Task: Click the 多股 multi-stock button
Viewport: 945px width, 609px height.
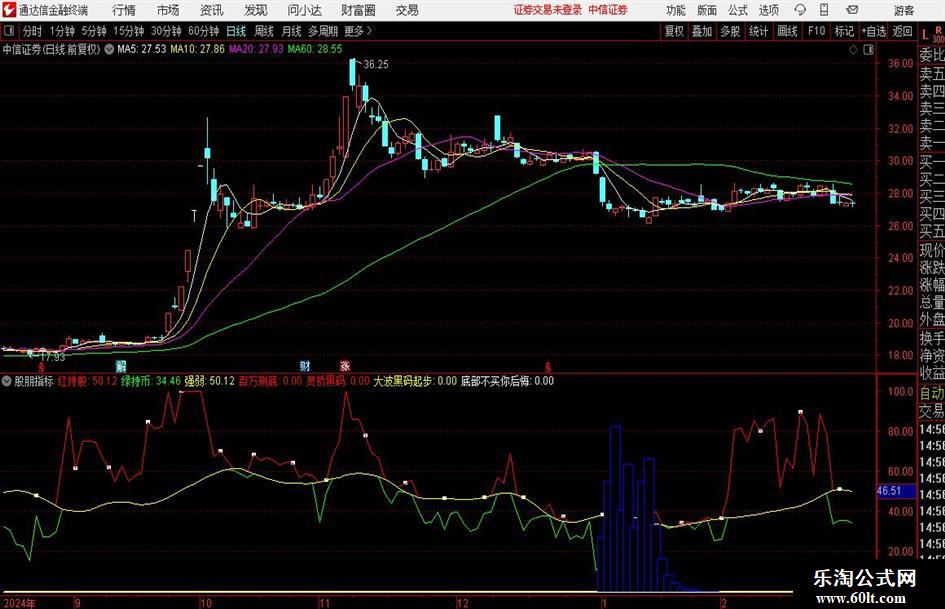Action: point(730,31)
